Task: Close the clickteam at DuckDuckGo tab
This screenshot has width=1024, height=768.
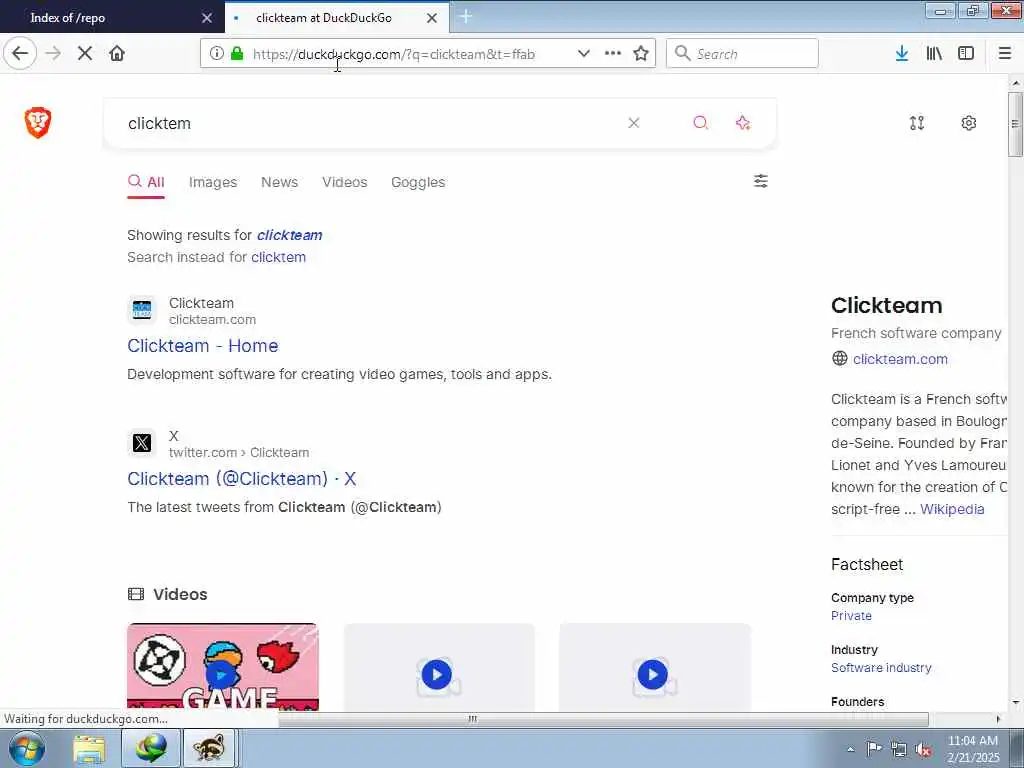Action: coord(432,18)
